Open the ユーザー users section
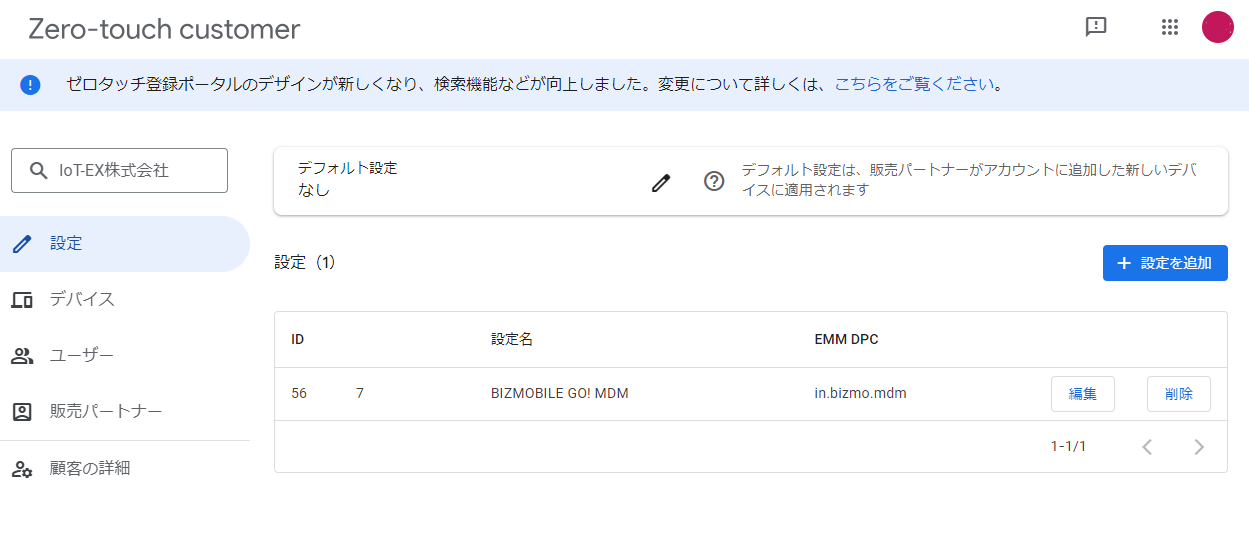 (x=82, y=356)
